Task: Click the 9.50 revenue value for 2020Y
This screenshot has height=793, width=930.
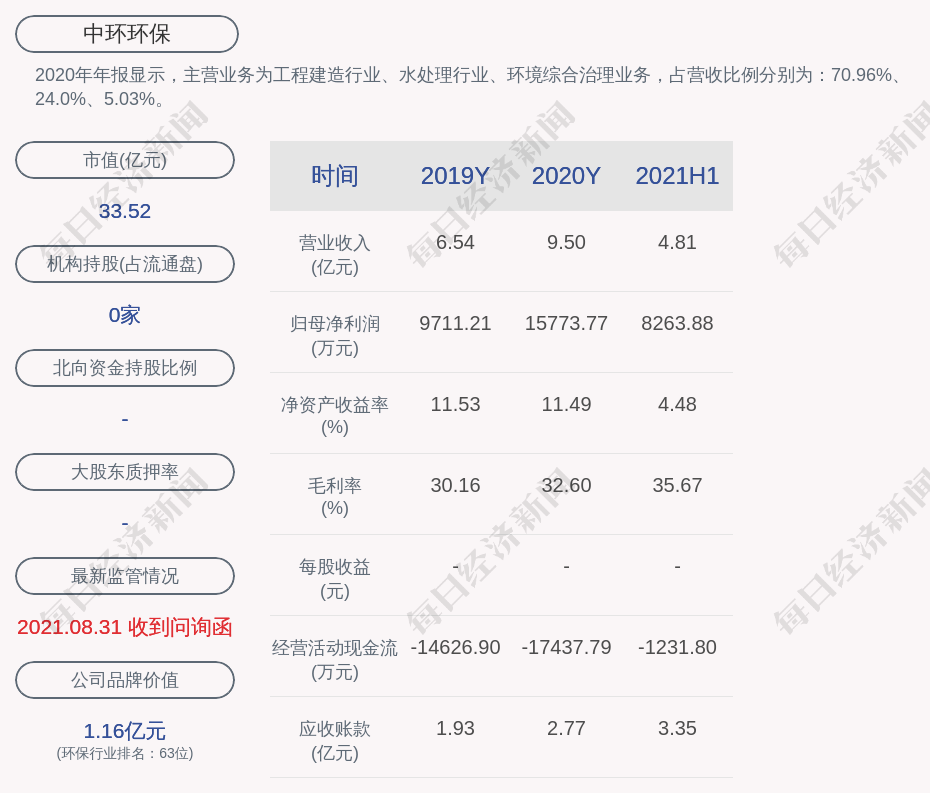Action: (x=566, y=243)
